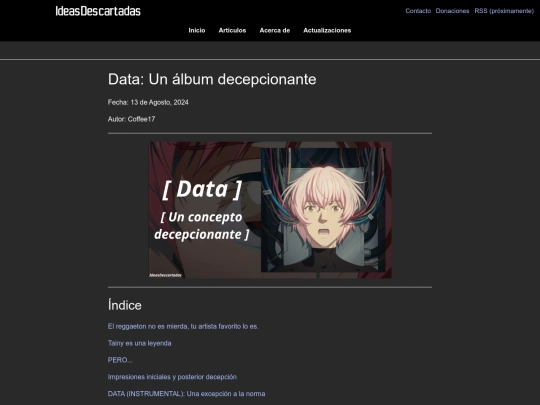Go to "Impresiones iniciales y posterior decepción"
This screenshot has width=540, height=405.
click(x=172, y=377)
